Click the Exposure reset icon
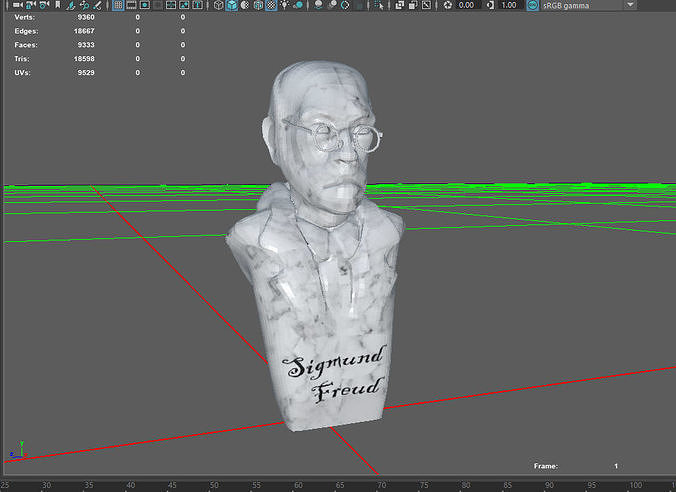676x492 pixels. (x=448, y=5)
